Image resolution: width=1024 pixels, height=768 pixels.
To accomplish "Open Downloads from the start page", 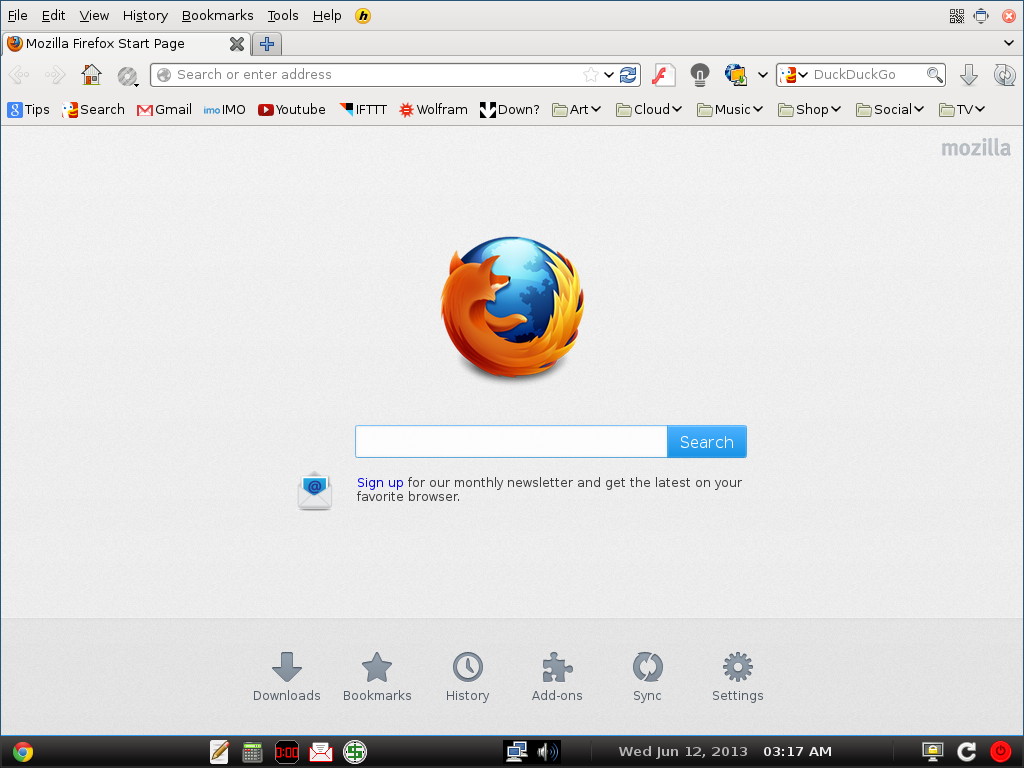I will [x=287, y=677].
